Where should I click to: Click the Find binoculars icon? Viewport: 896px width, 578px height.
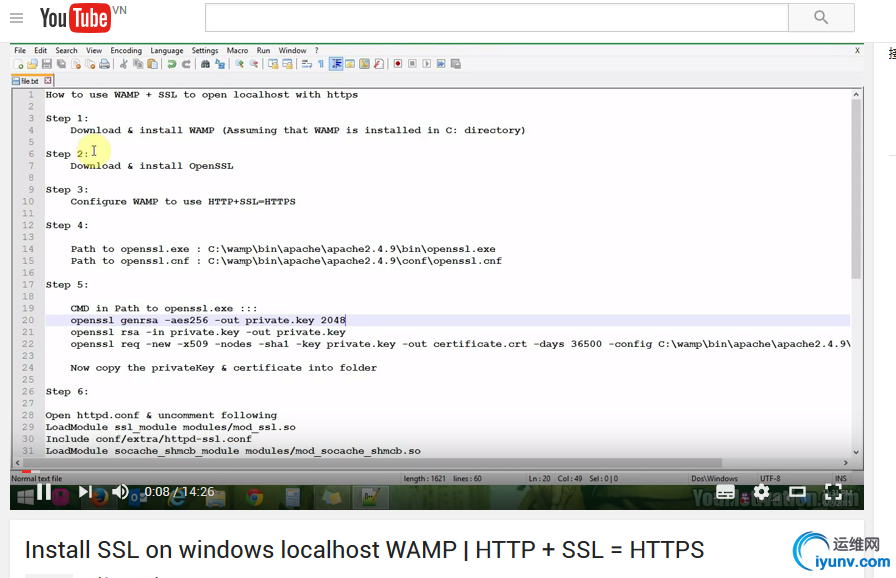(205, 64)
